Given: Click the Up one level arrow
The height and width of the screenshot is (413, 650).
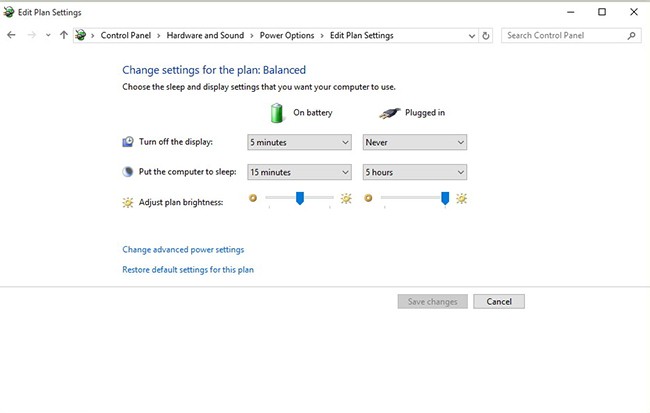Looking at the screenshot, I should click(x=64, y=35).
